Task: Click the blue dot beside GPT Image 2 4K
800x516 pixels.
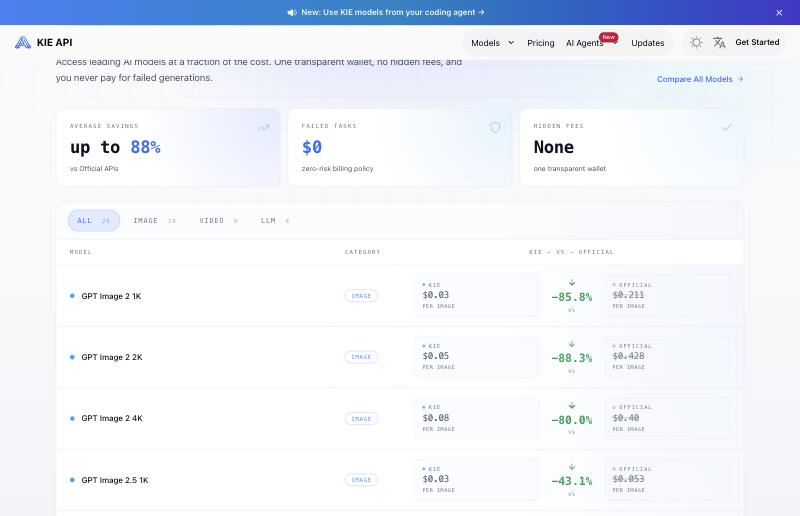Action: click(72, 419)
